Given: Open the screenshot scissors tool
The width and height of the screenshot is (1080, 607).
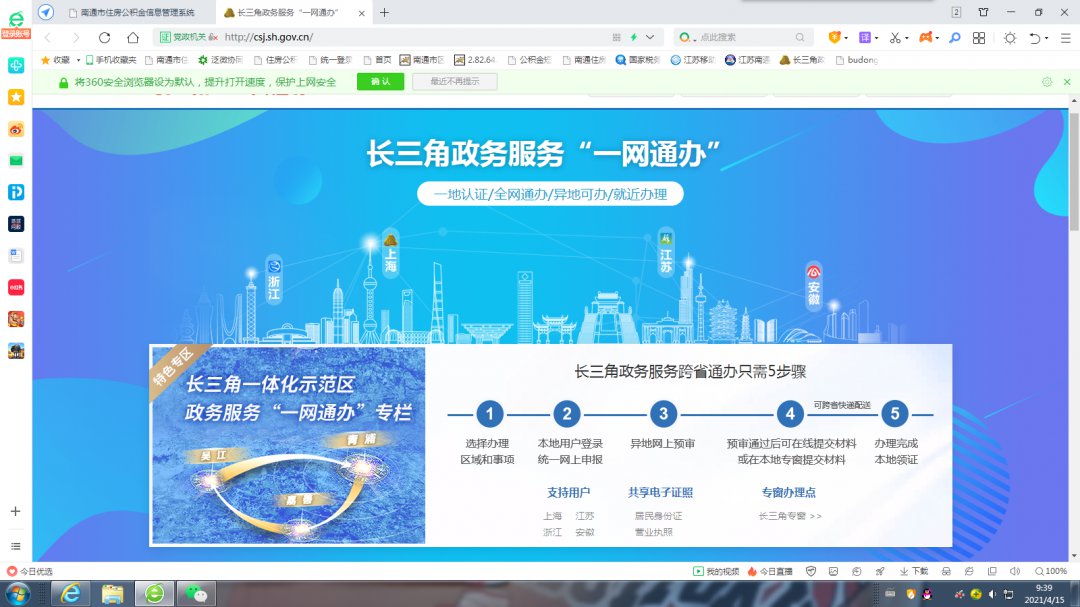Looking at the screenshot, I should click(895, 38).
